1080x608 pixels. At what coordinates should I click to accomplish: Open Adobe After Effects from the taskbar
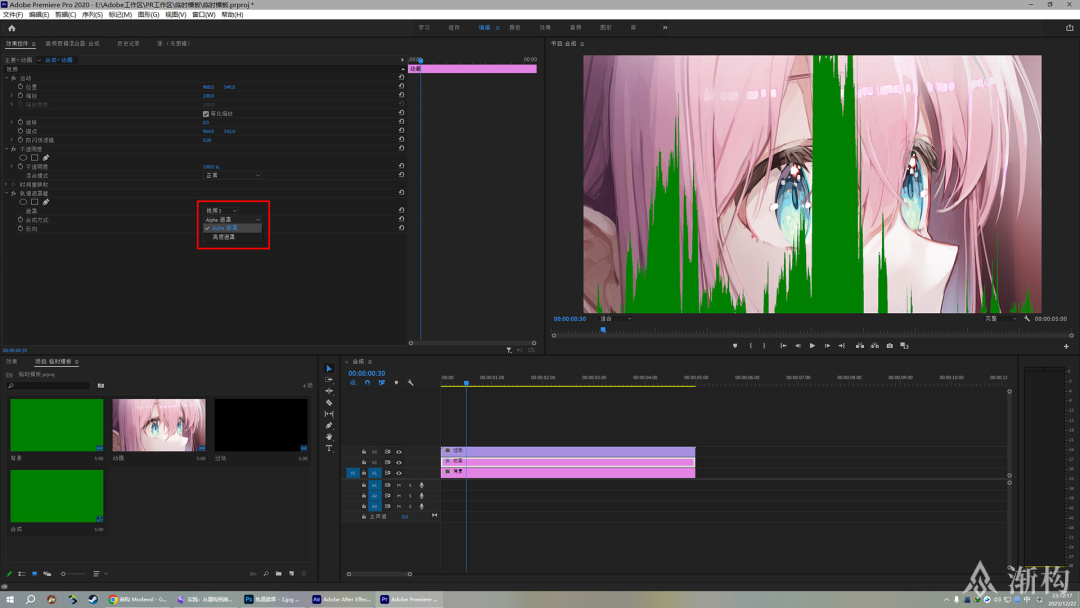[x=341, y=599]
